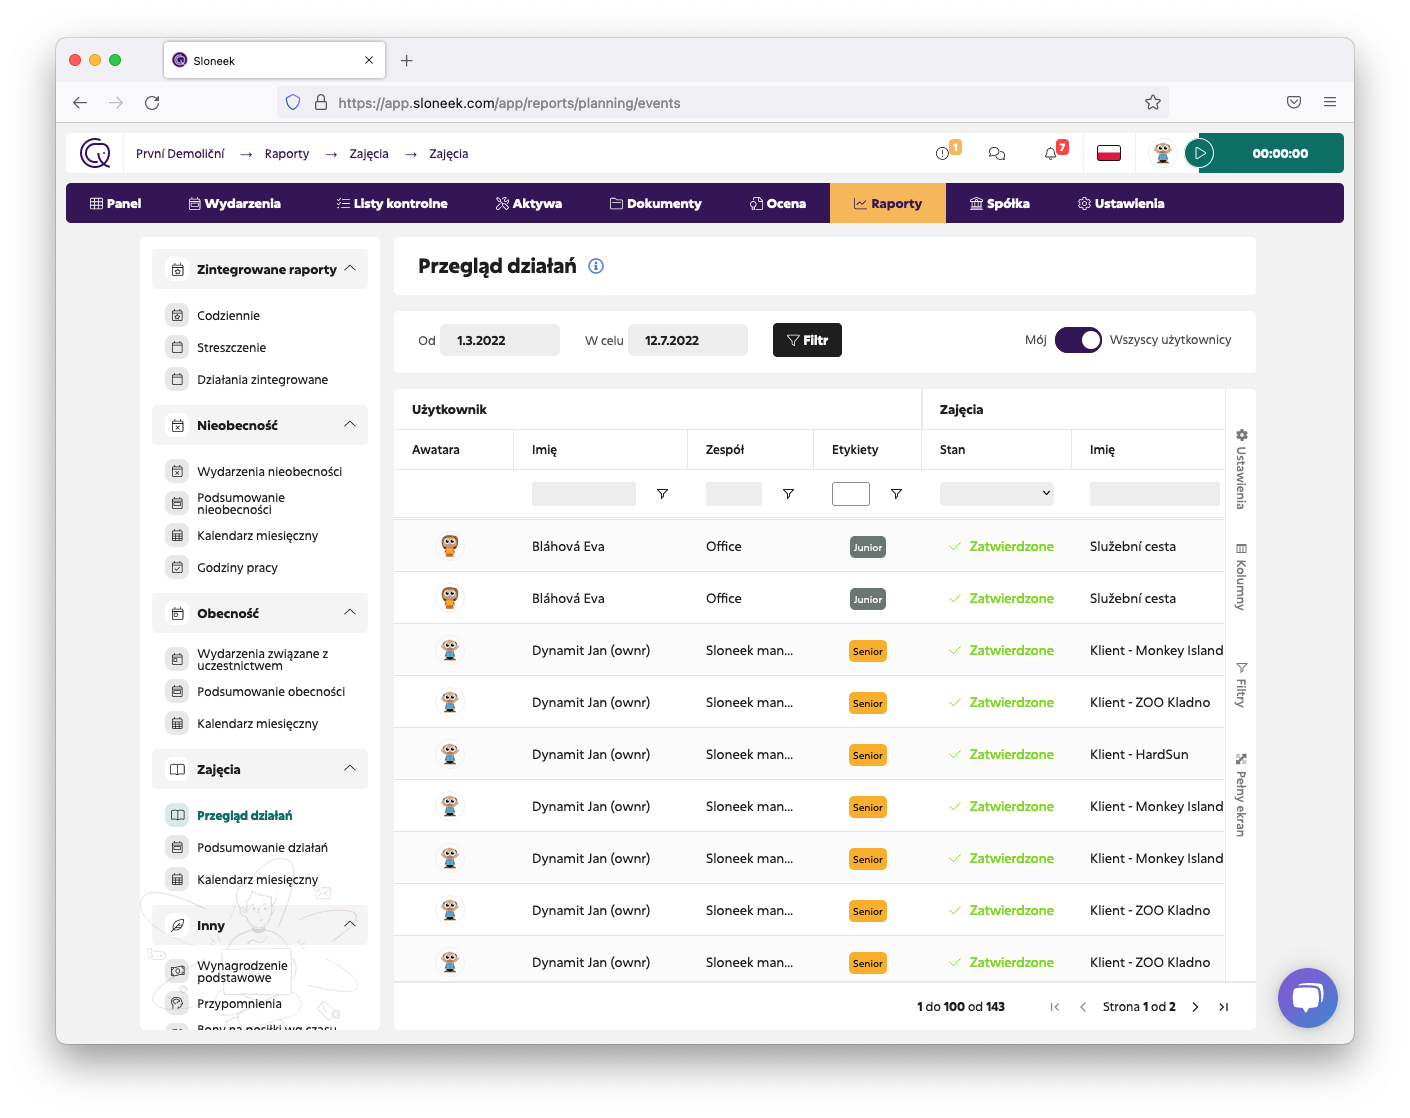Open the Dokumenty menu tab
The width and height of the screenshot is (1410, 1118).
coord(656,203)
